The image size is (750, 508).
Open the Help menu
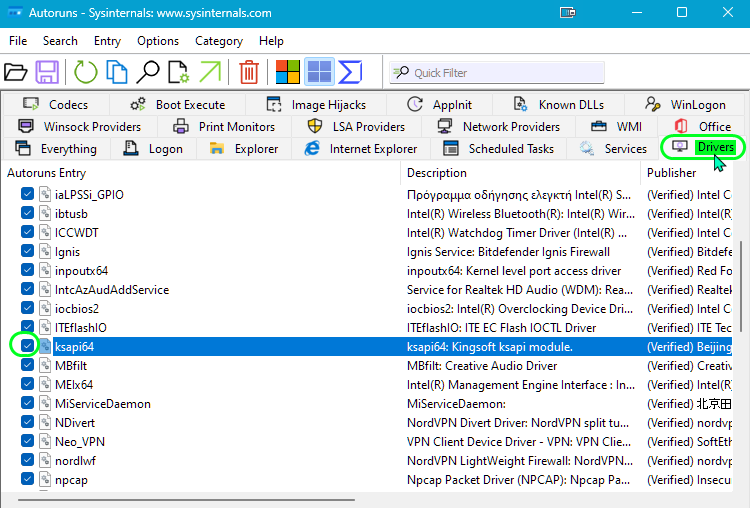[271, 41]
